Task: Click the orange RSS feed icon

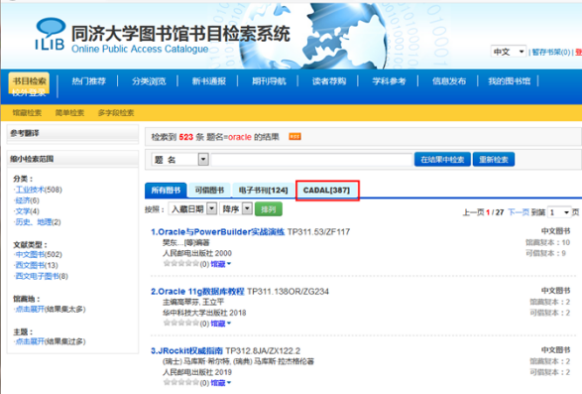Action: [295, 137]
